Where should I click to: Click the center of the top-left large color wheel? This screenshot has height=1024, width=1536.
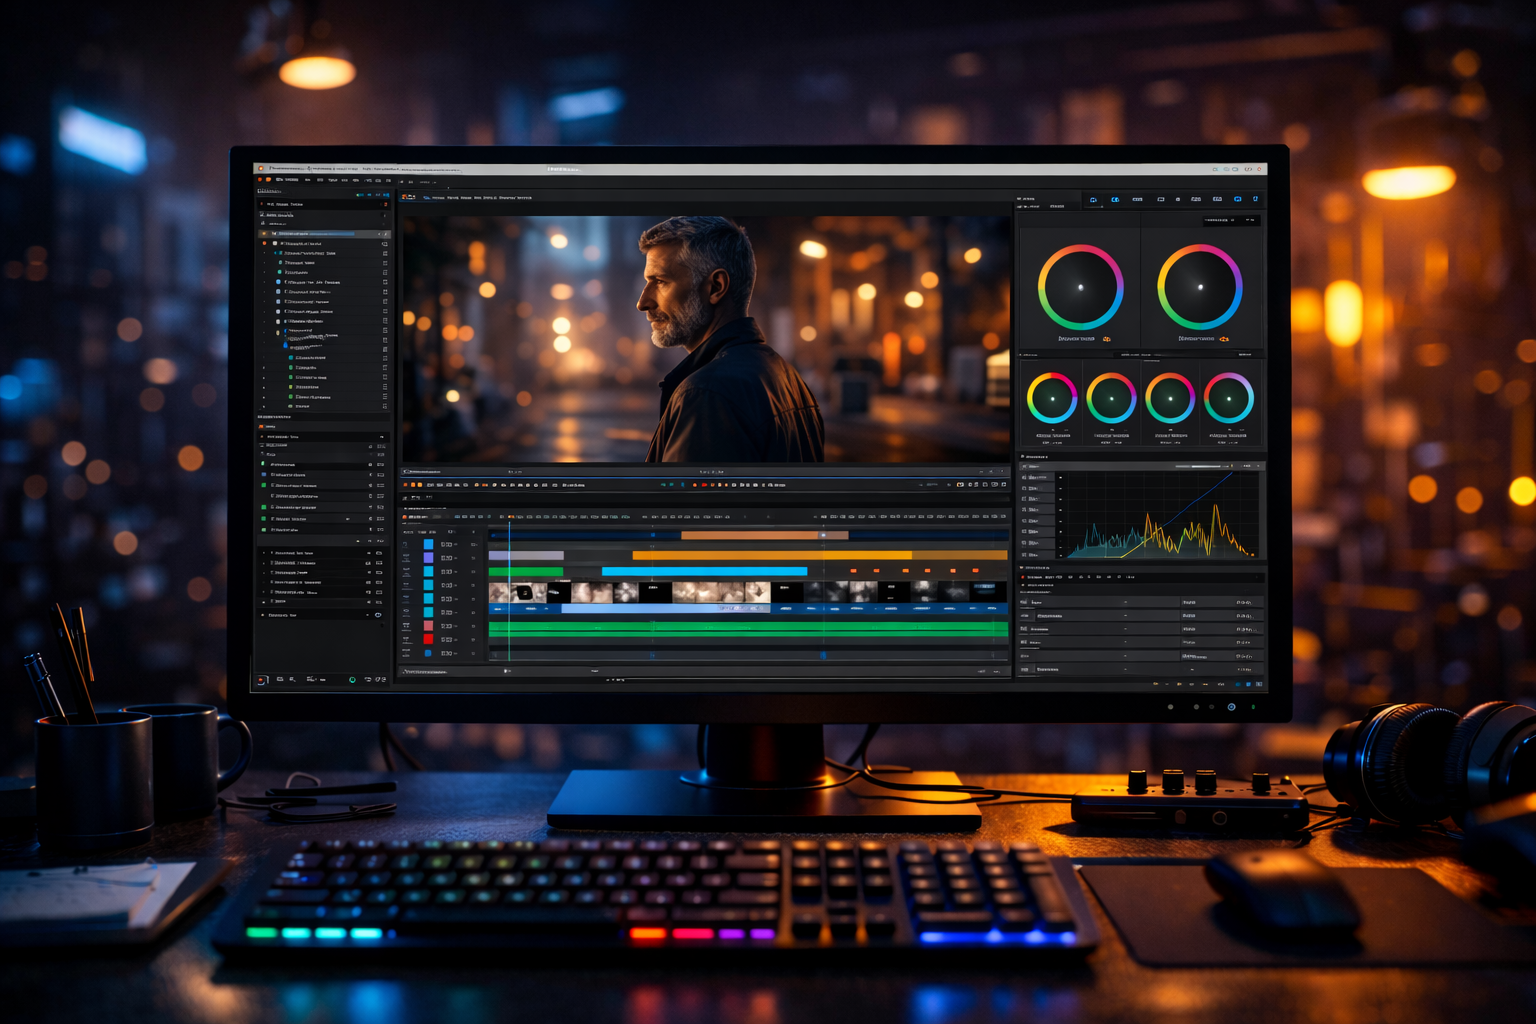click(1080, 288)
